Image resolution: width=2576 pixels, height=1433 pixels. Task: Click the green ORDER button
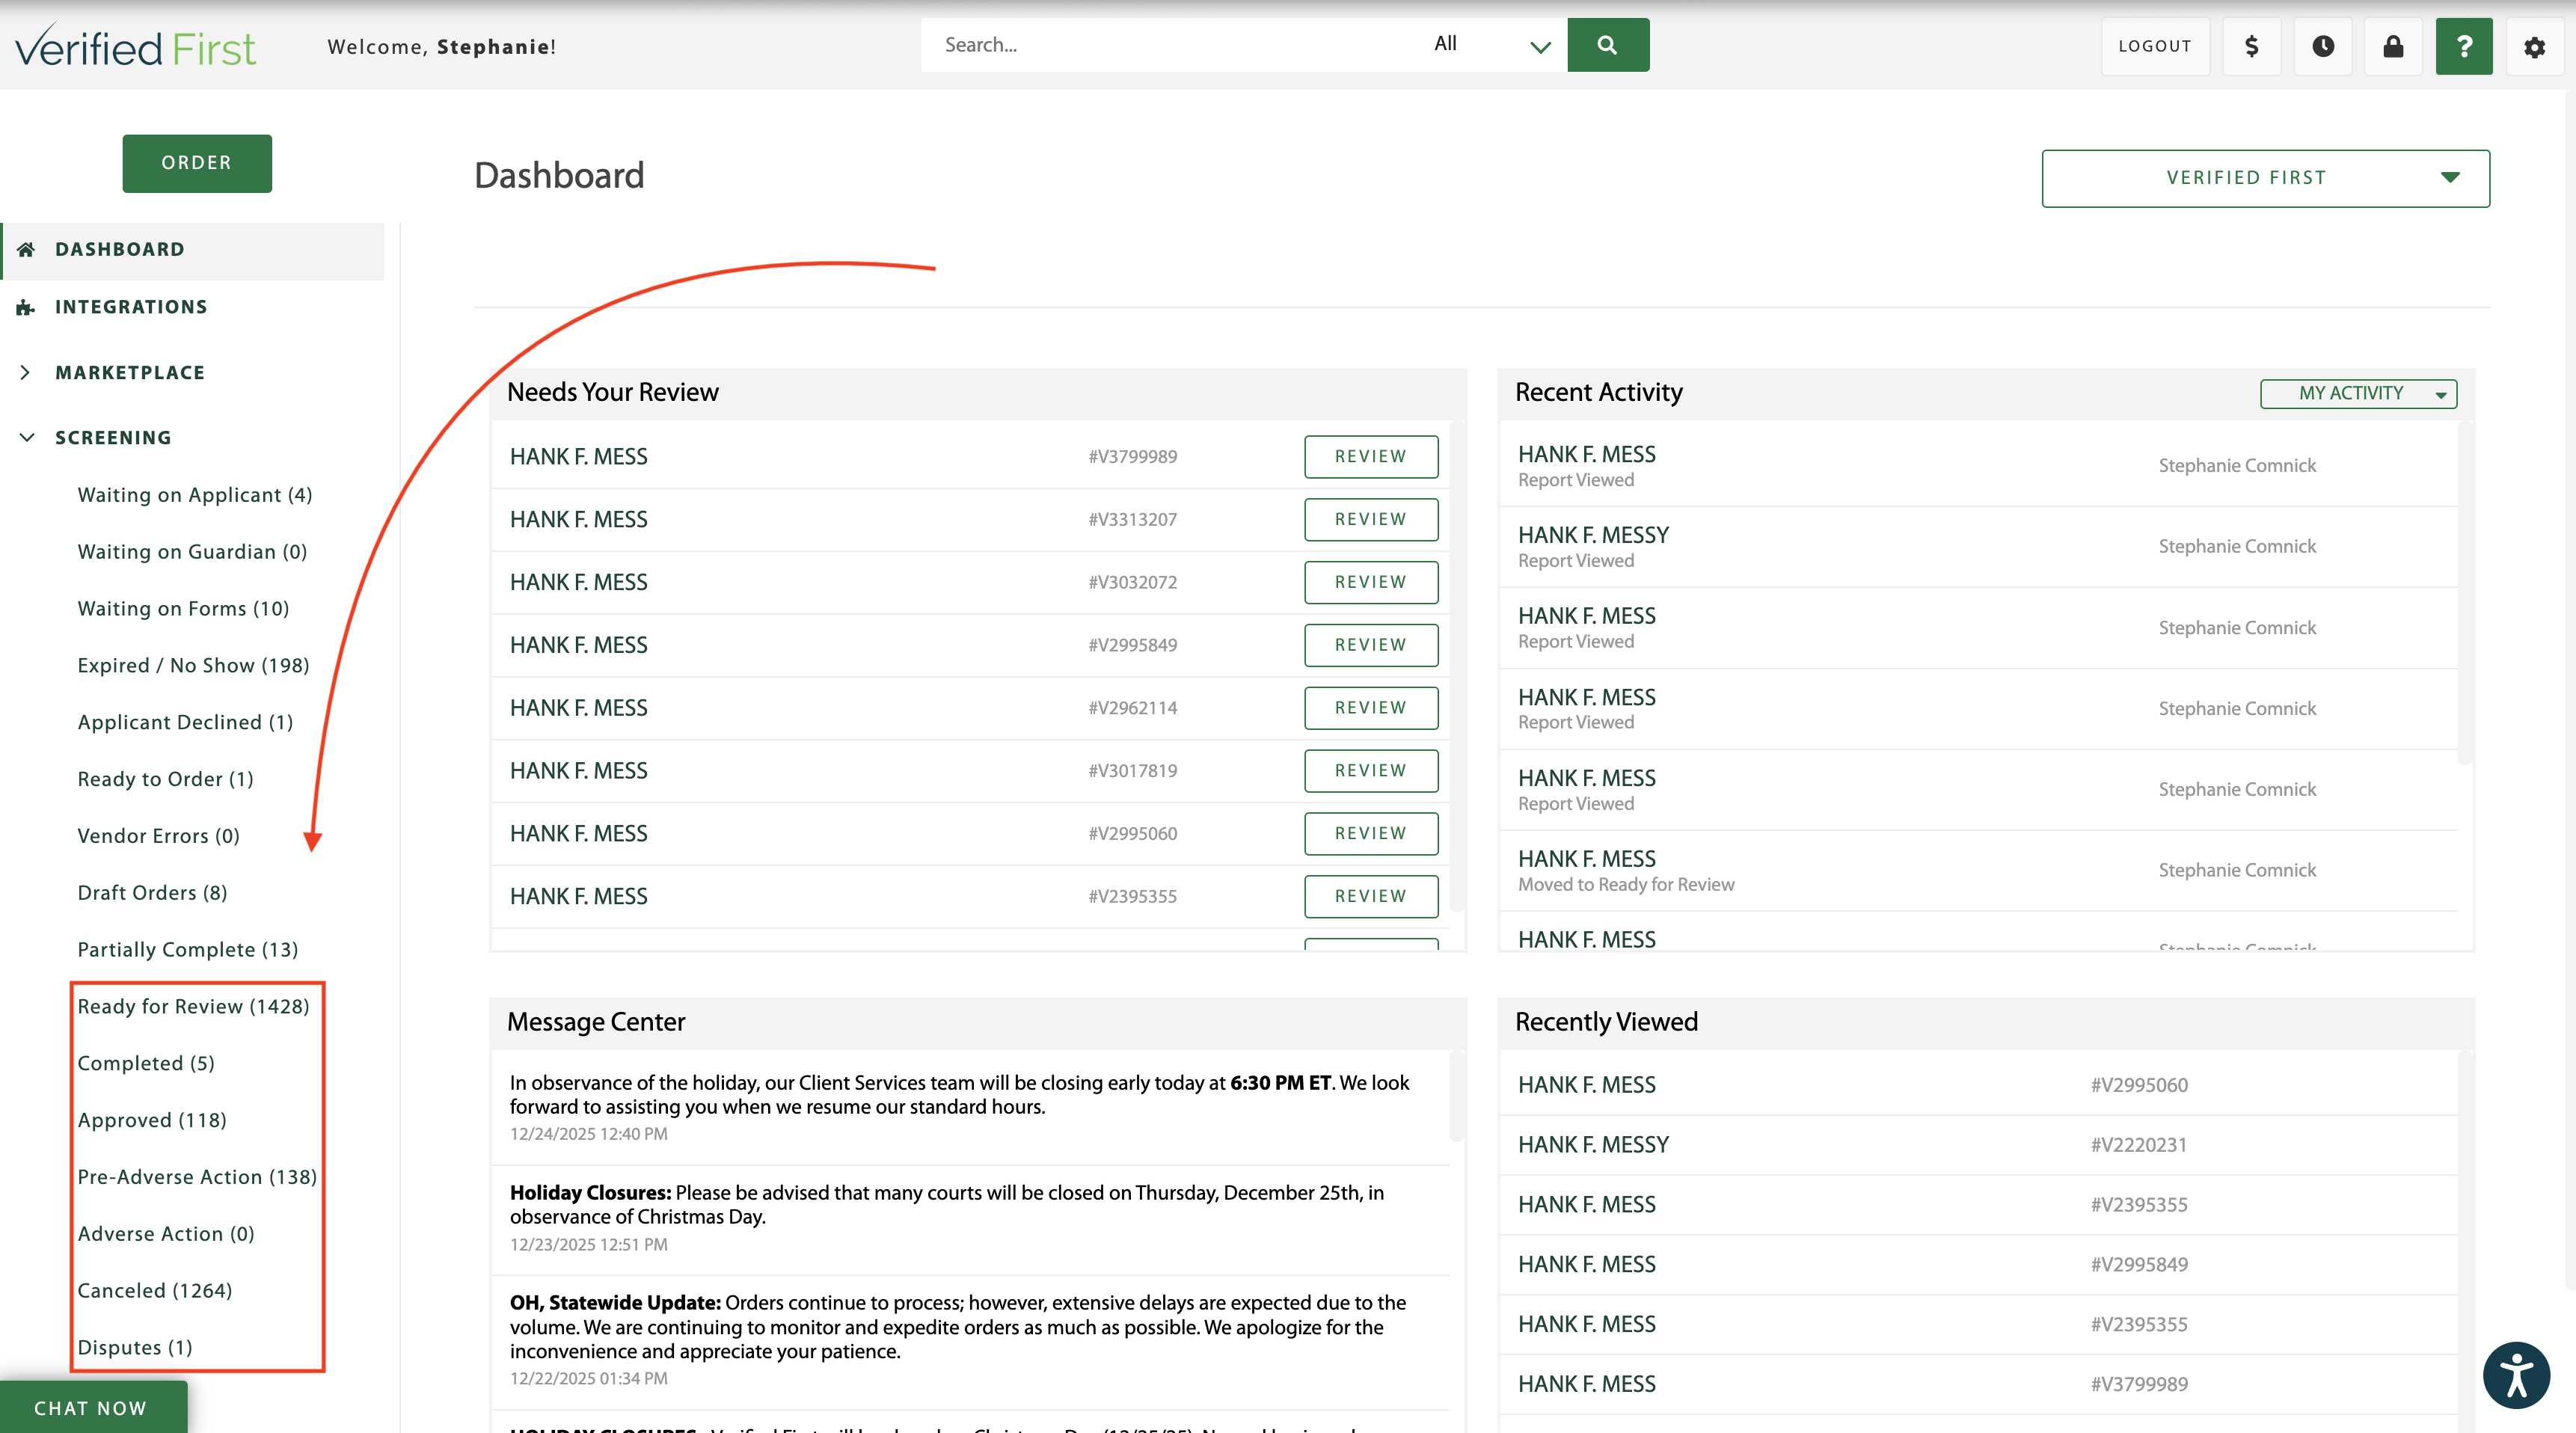coord(197,163)
